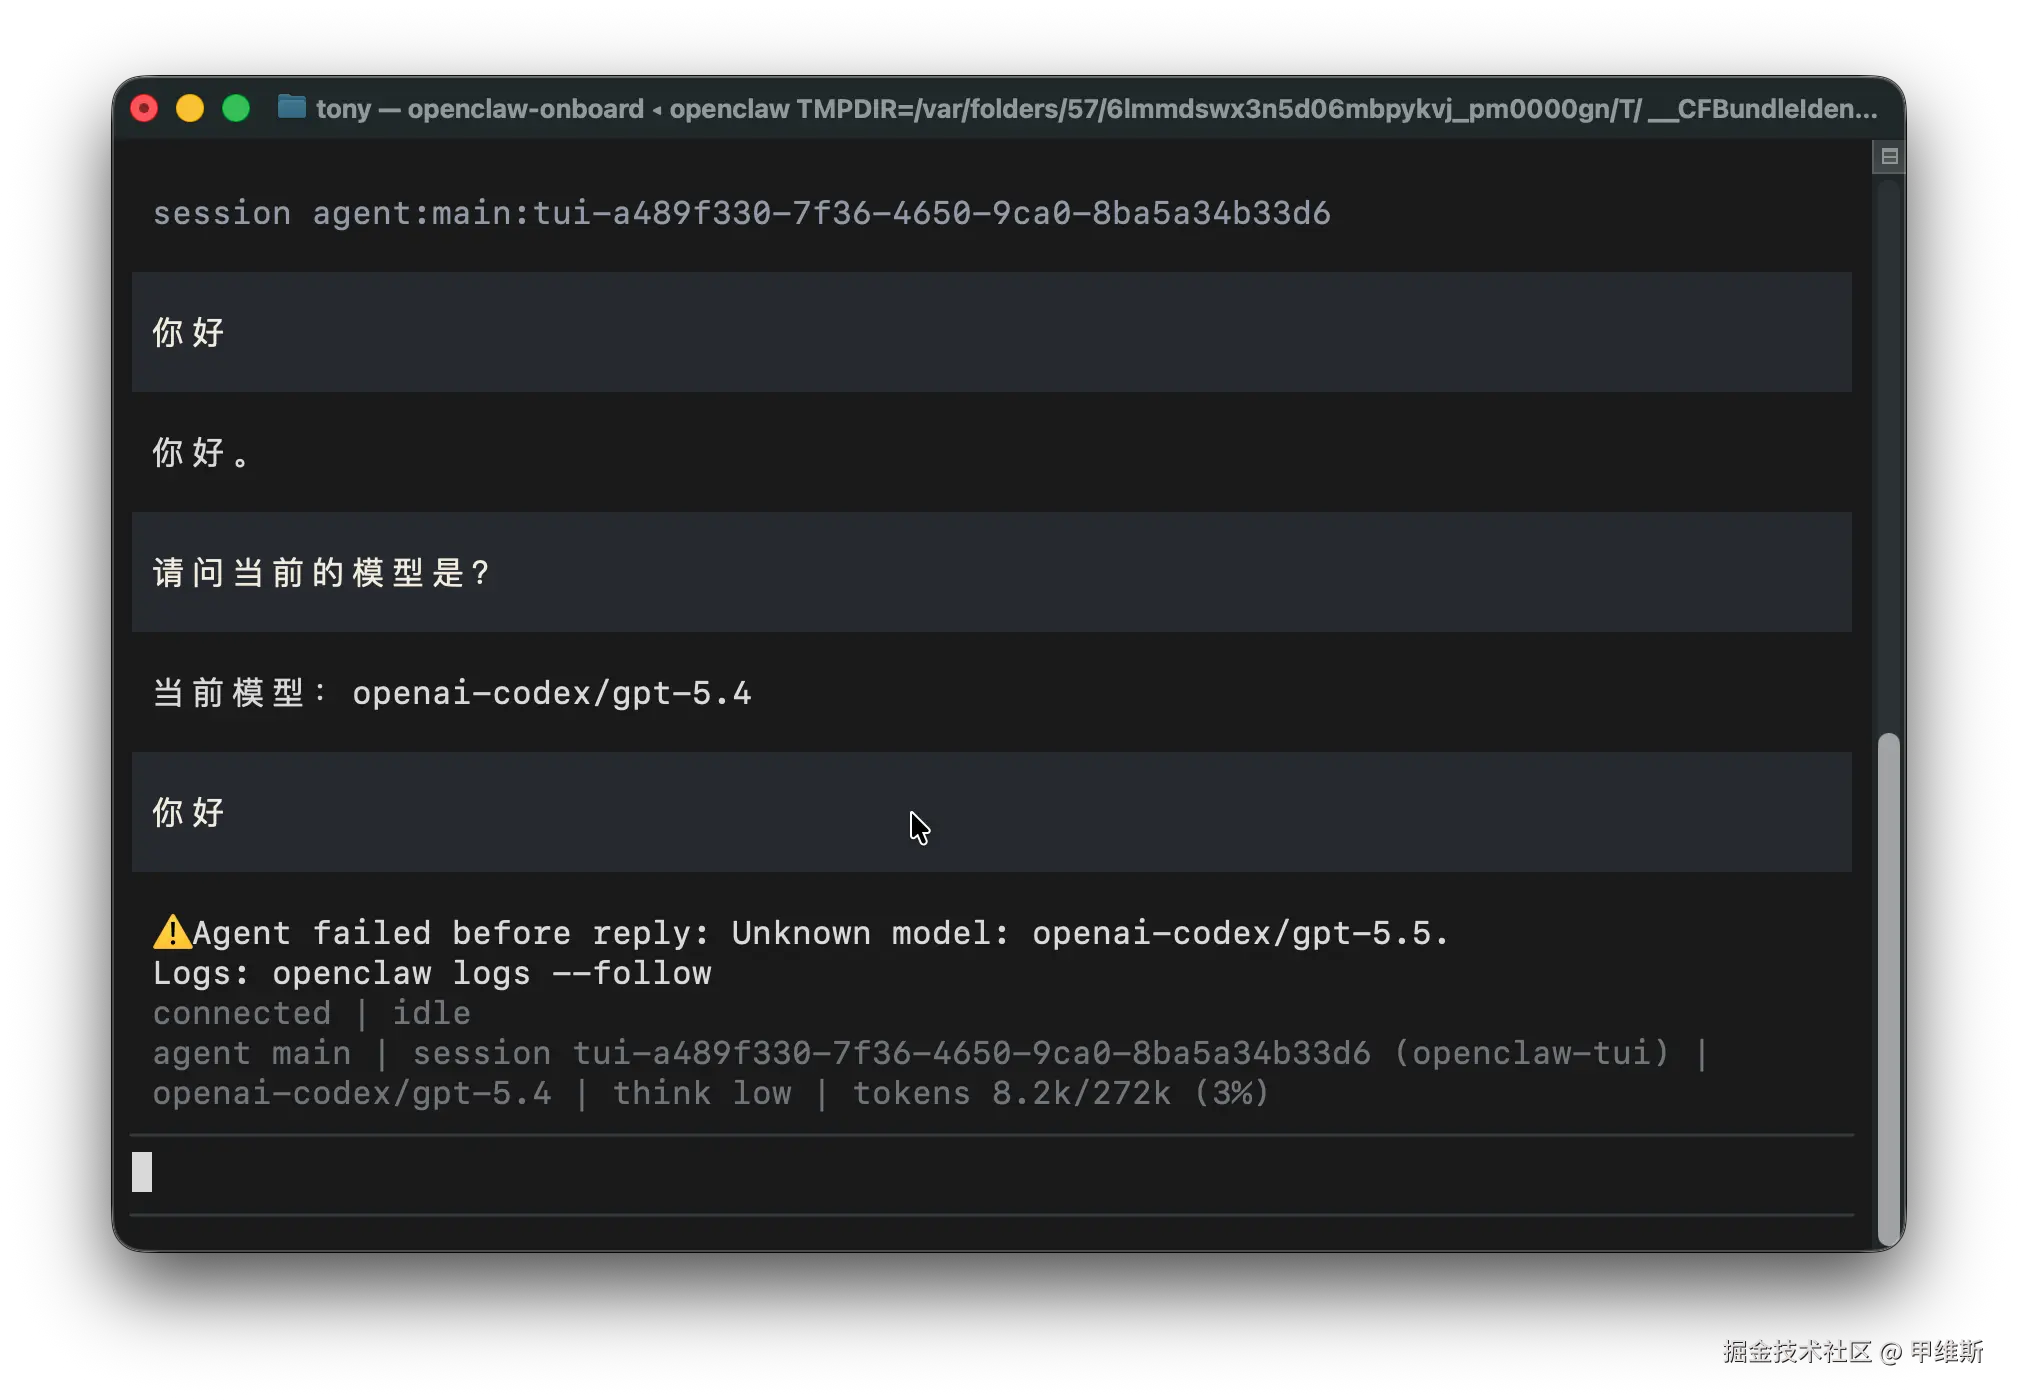2018x1400 pixels.
Task: Click the 当前模型: openai-codex/gpt-5.4 reply
Action: [452, 692]
